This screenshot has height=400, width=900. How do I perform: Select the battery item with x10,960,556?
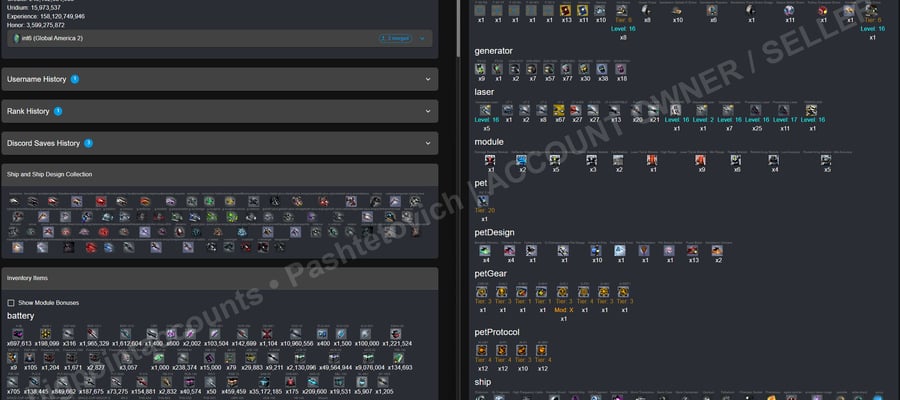click(x=296, y=334)
